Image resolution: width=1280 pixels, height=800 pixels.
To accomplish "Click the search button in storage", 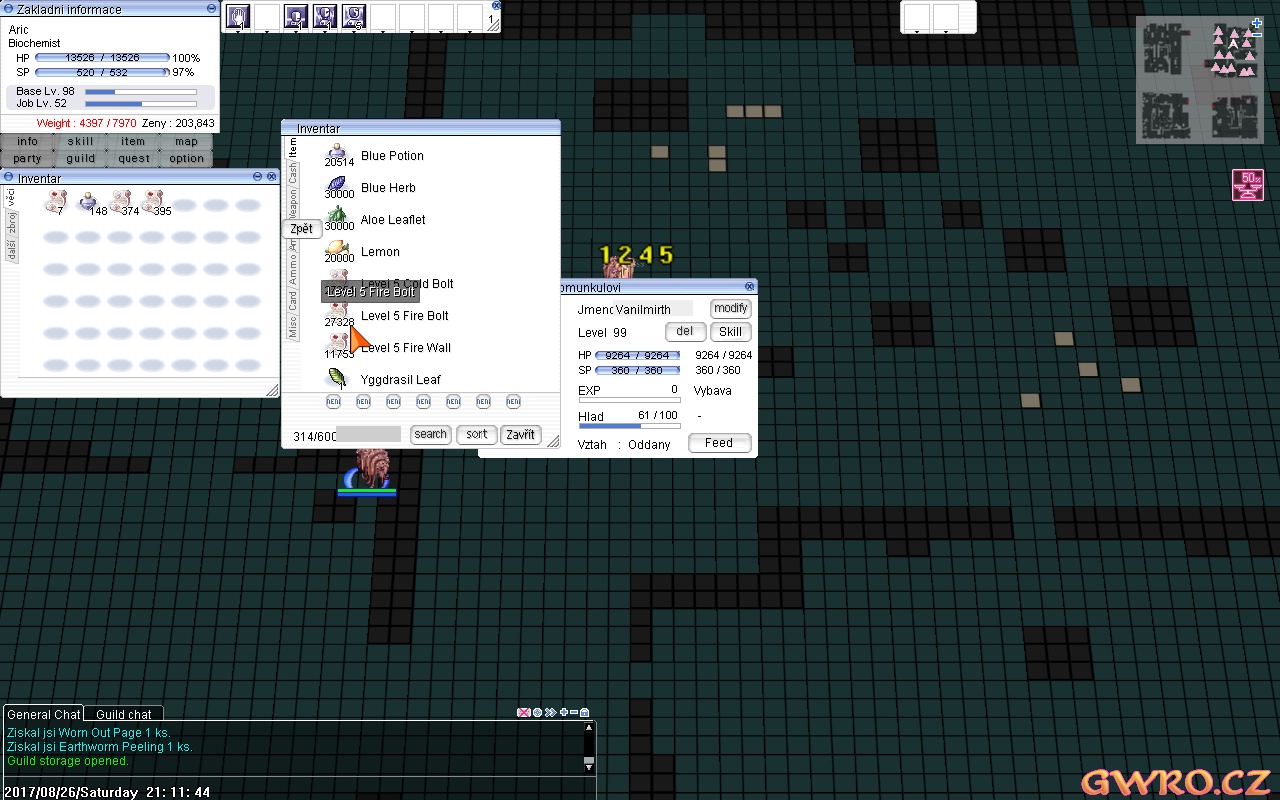I will coord(431,434).
